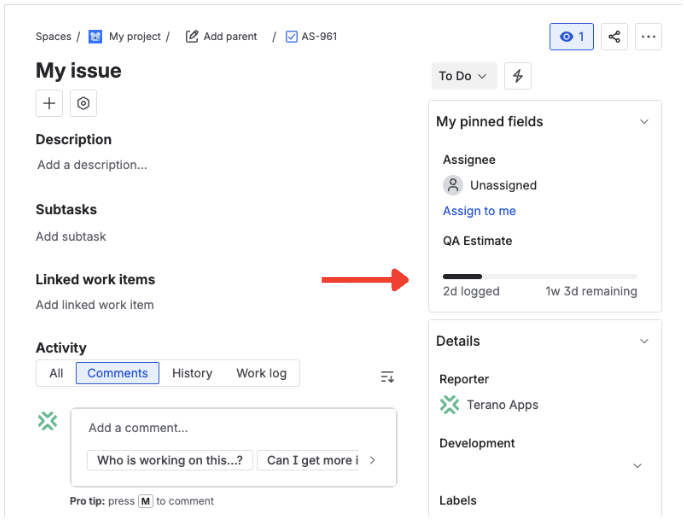Click the Terano Apps reporter name
Viewport: 684px width, 530px height.
tap(503, 405)
